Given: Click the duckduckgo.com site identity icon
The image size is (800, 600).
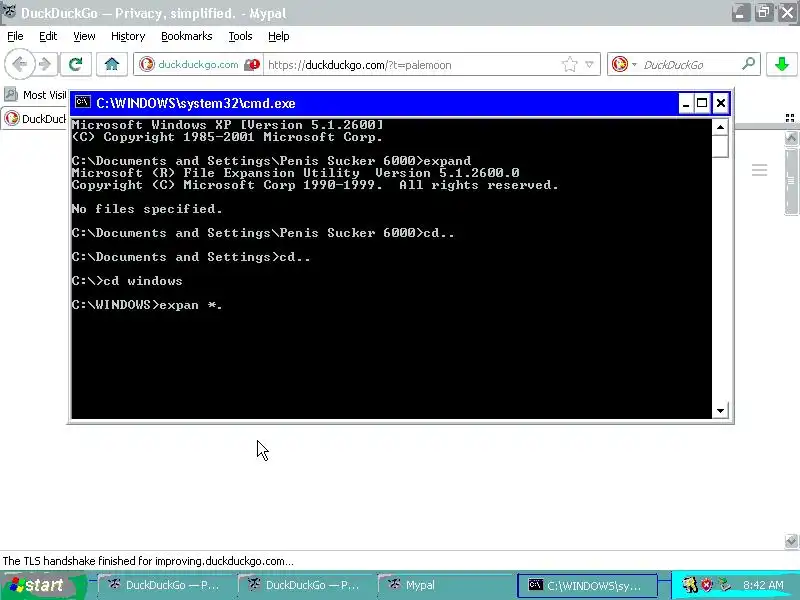Looking at the screenshot, I should (x=147, y=64).
